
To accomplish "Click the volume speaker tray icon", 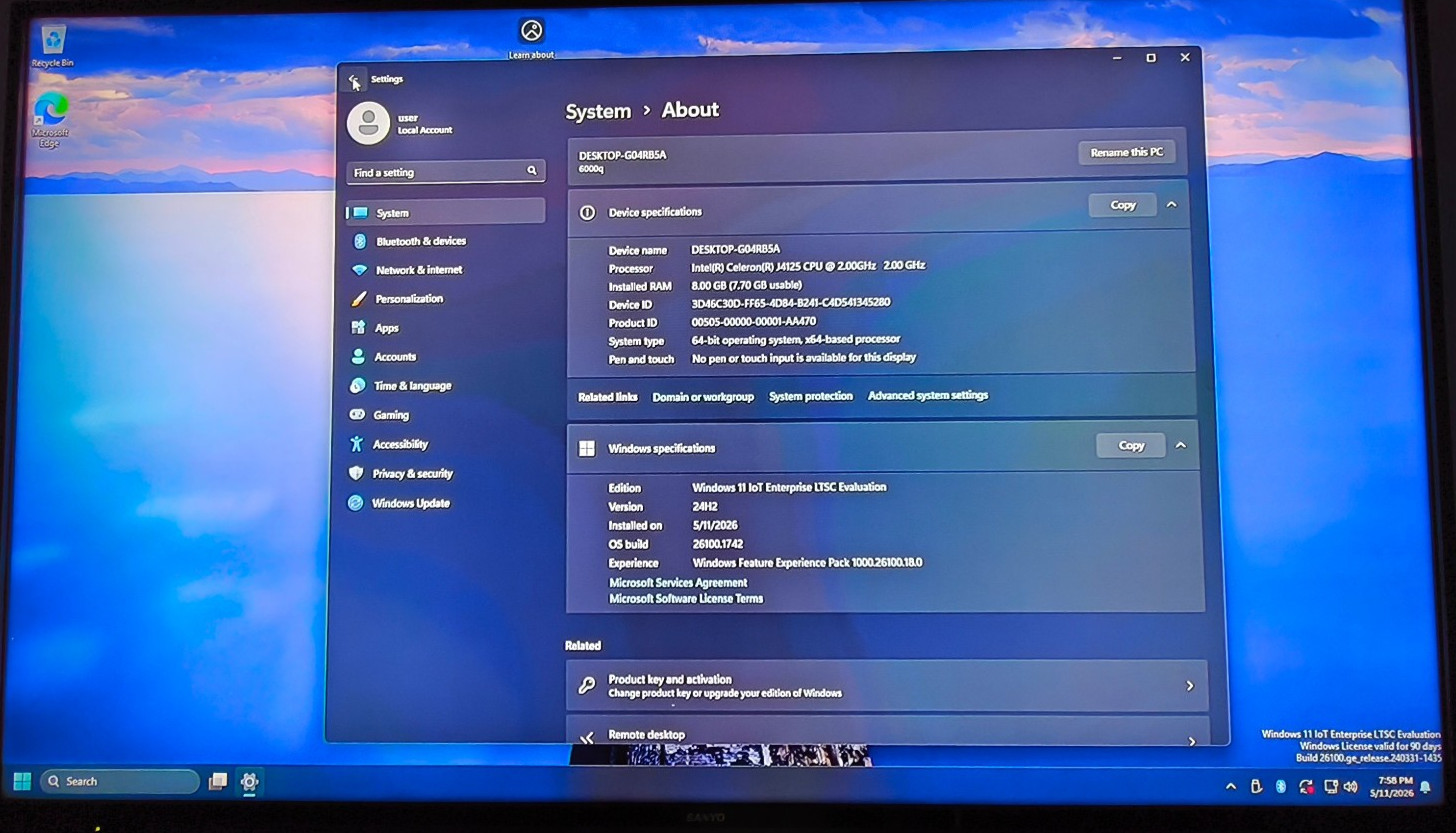I will click(1350, 787).
